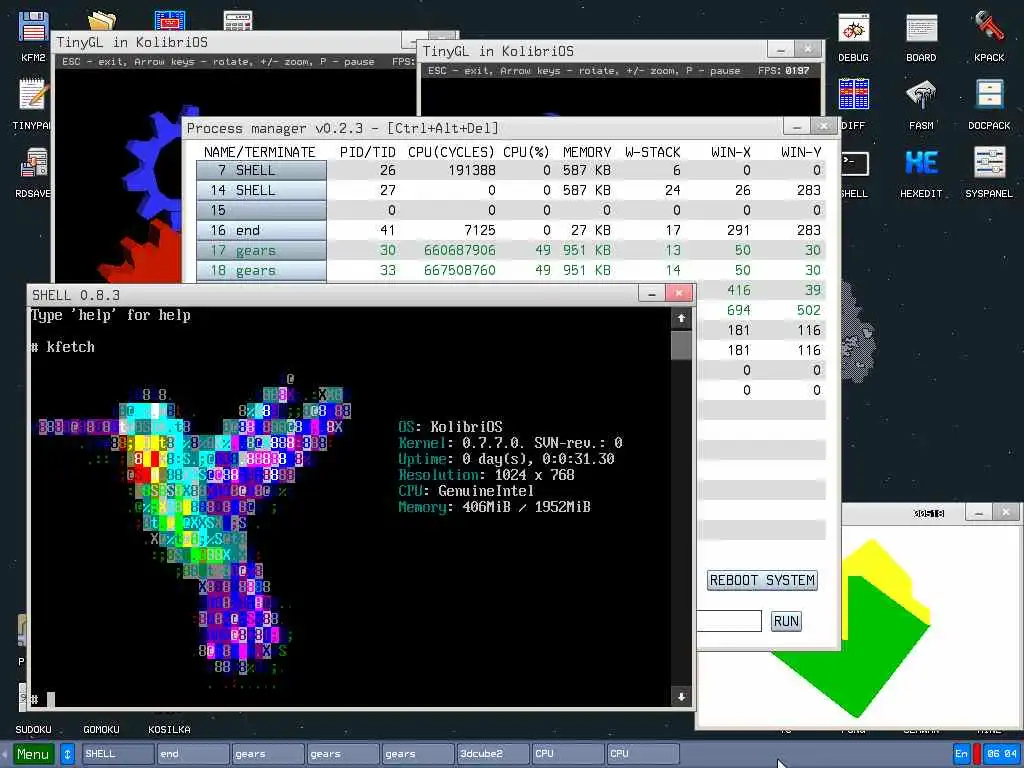Click the WIN-X value '416'
Screen dimensions: 1024x768
739,290
